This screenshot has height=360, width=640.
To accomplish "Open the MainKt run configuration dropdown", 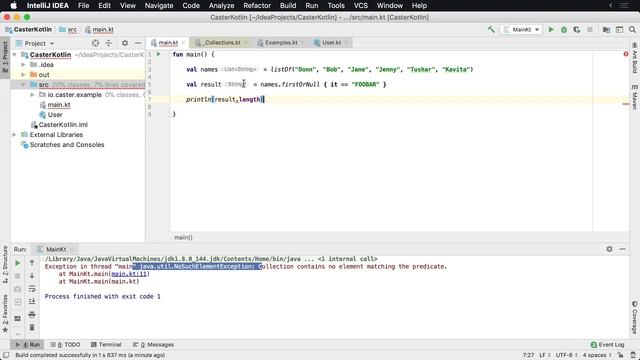I will [522, 29].
